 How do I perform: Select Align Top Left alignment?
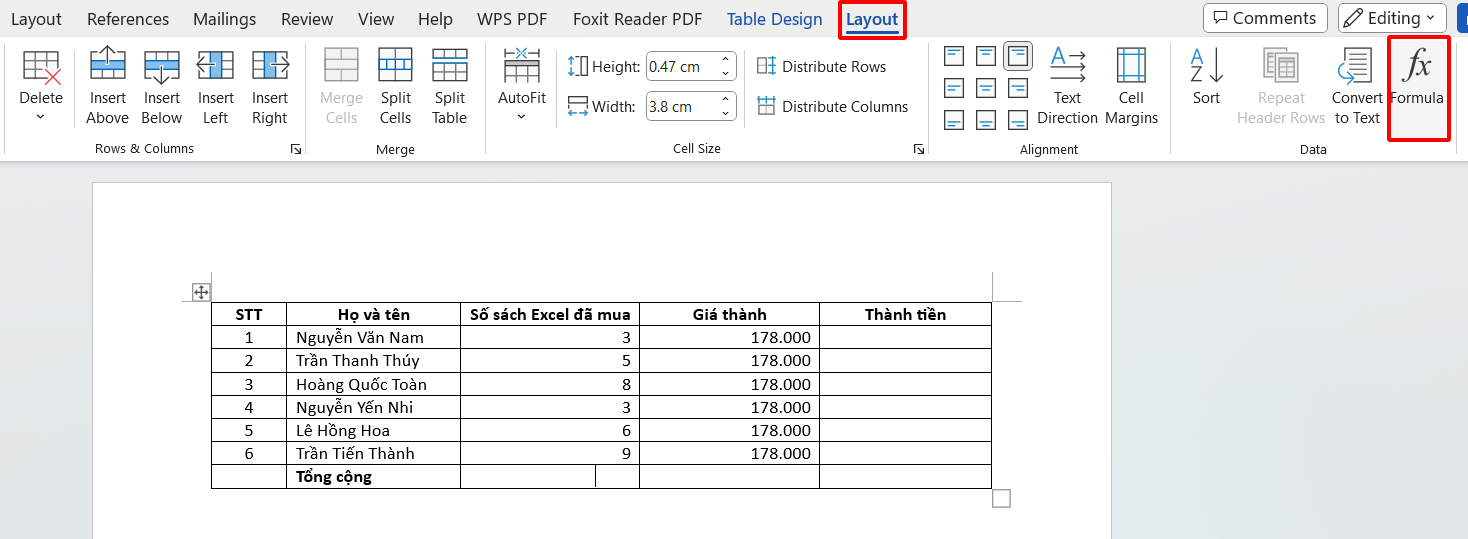(954, 56)
